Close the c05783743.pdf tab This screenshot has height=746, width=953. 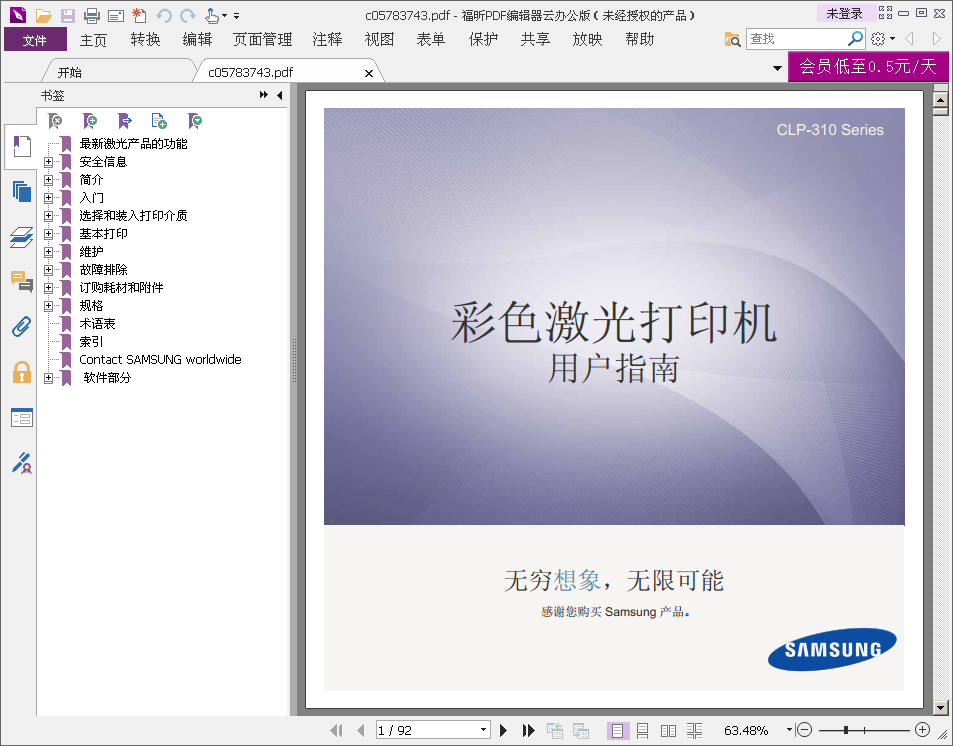point(368,73)
